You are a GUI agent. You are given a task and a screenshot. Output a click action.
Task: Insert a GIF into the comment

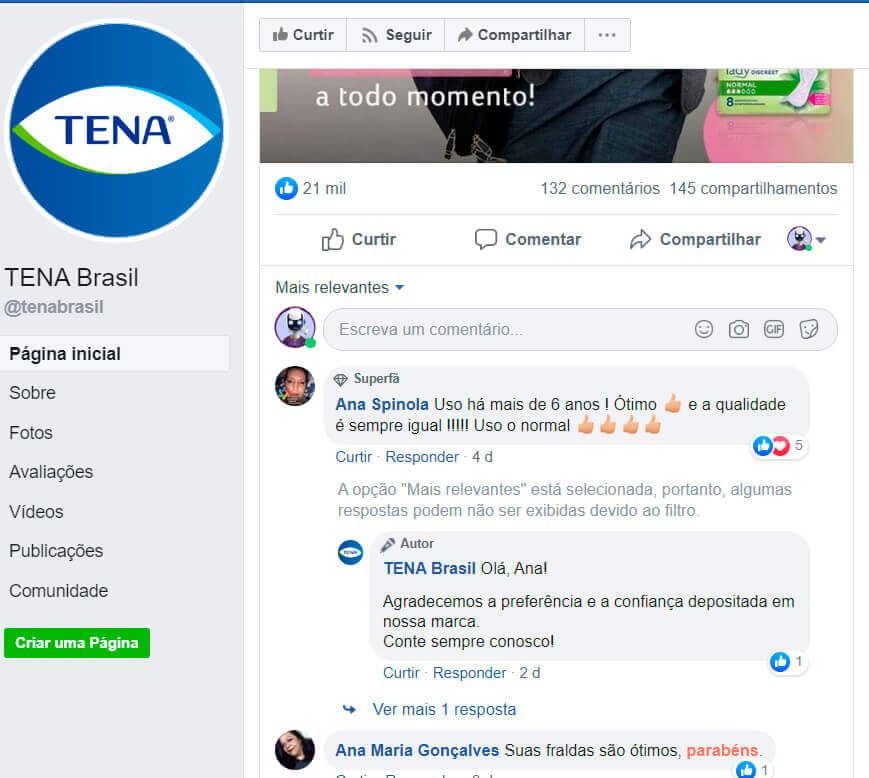pyautogui.click(x=774, y=329)
